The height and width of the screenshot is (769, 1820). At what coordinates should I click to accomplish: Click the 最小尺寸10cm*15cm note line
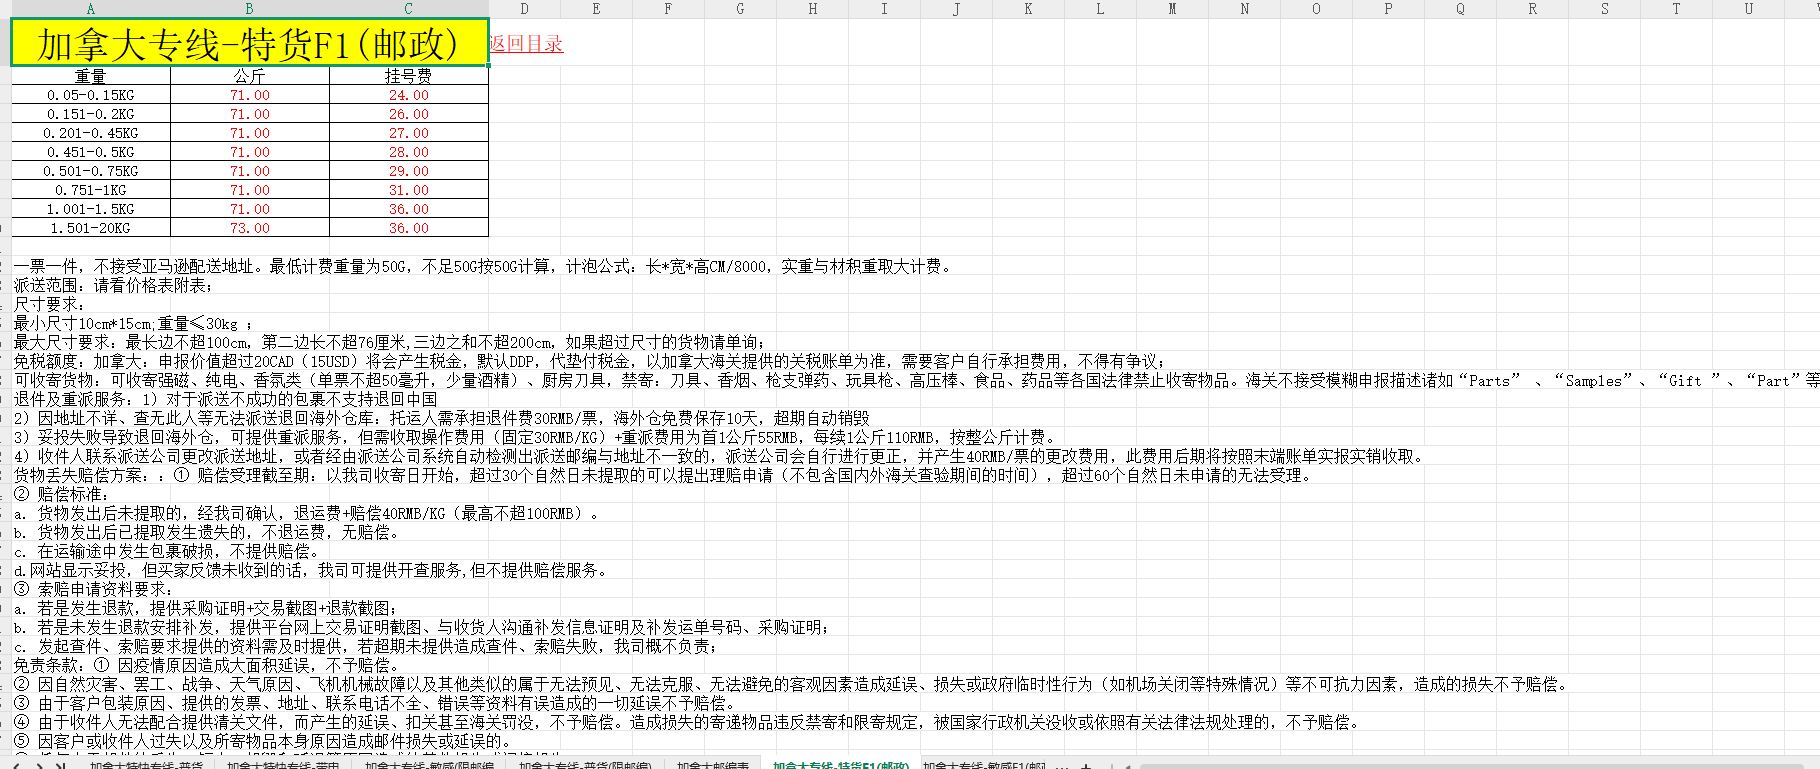(x=133, y=323)
